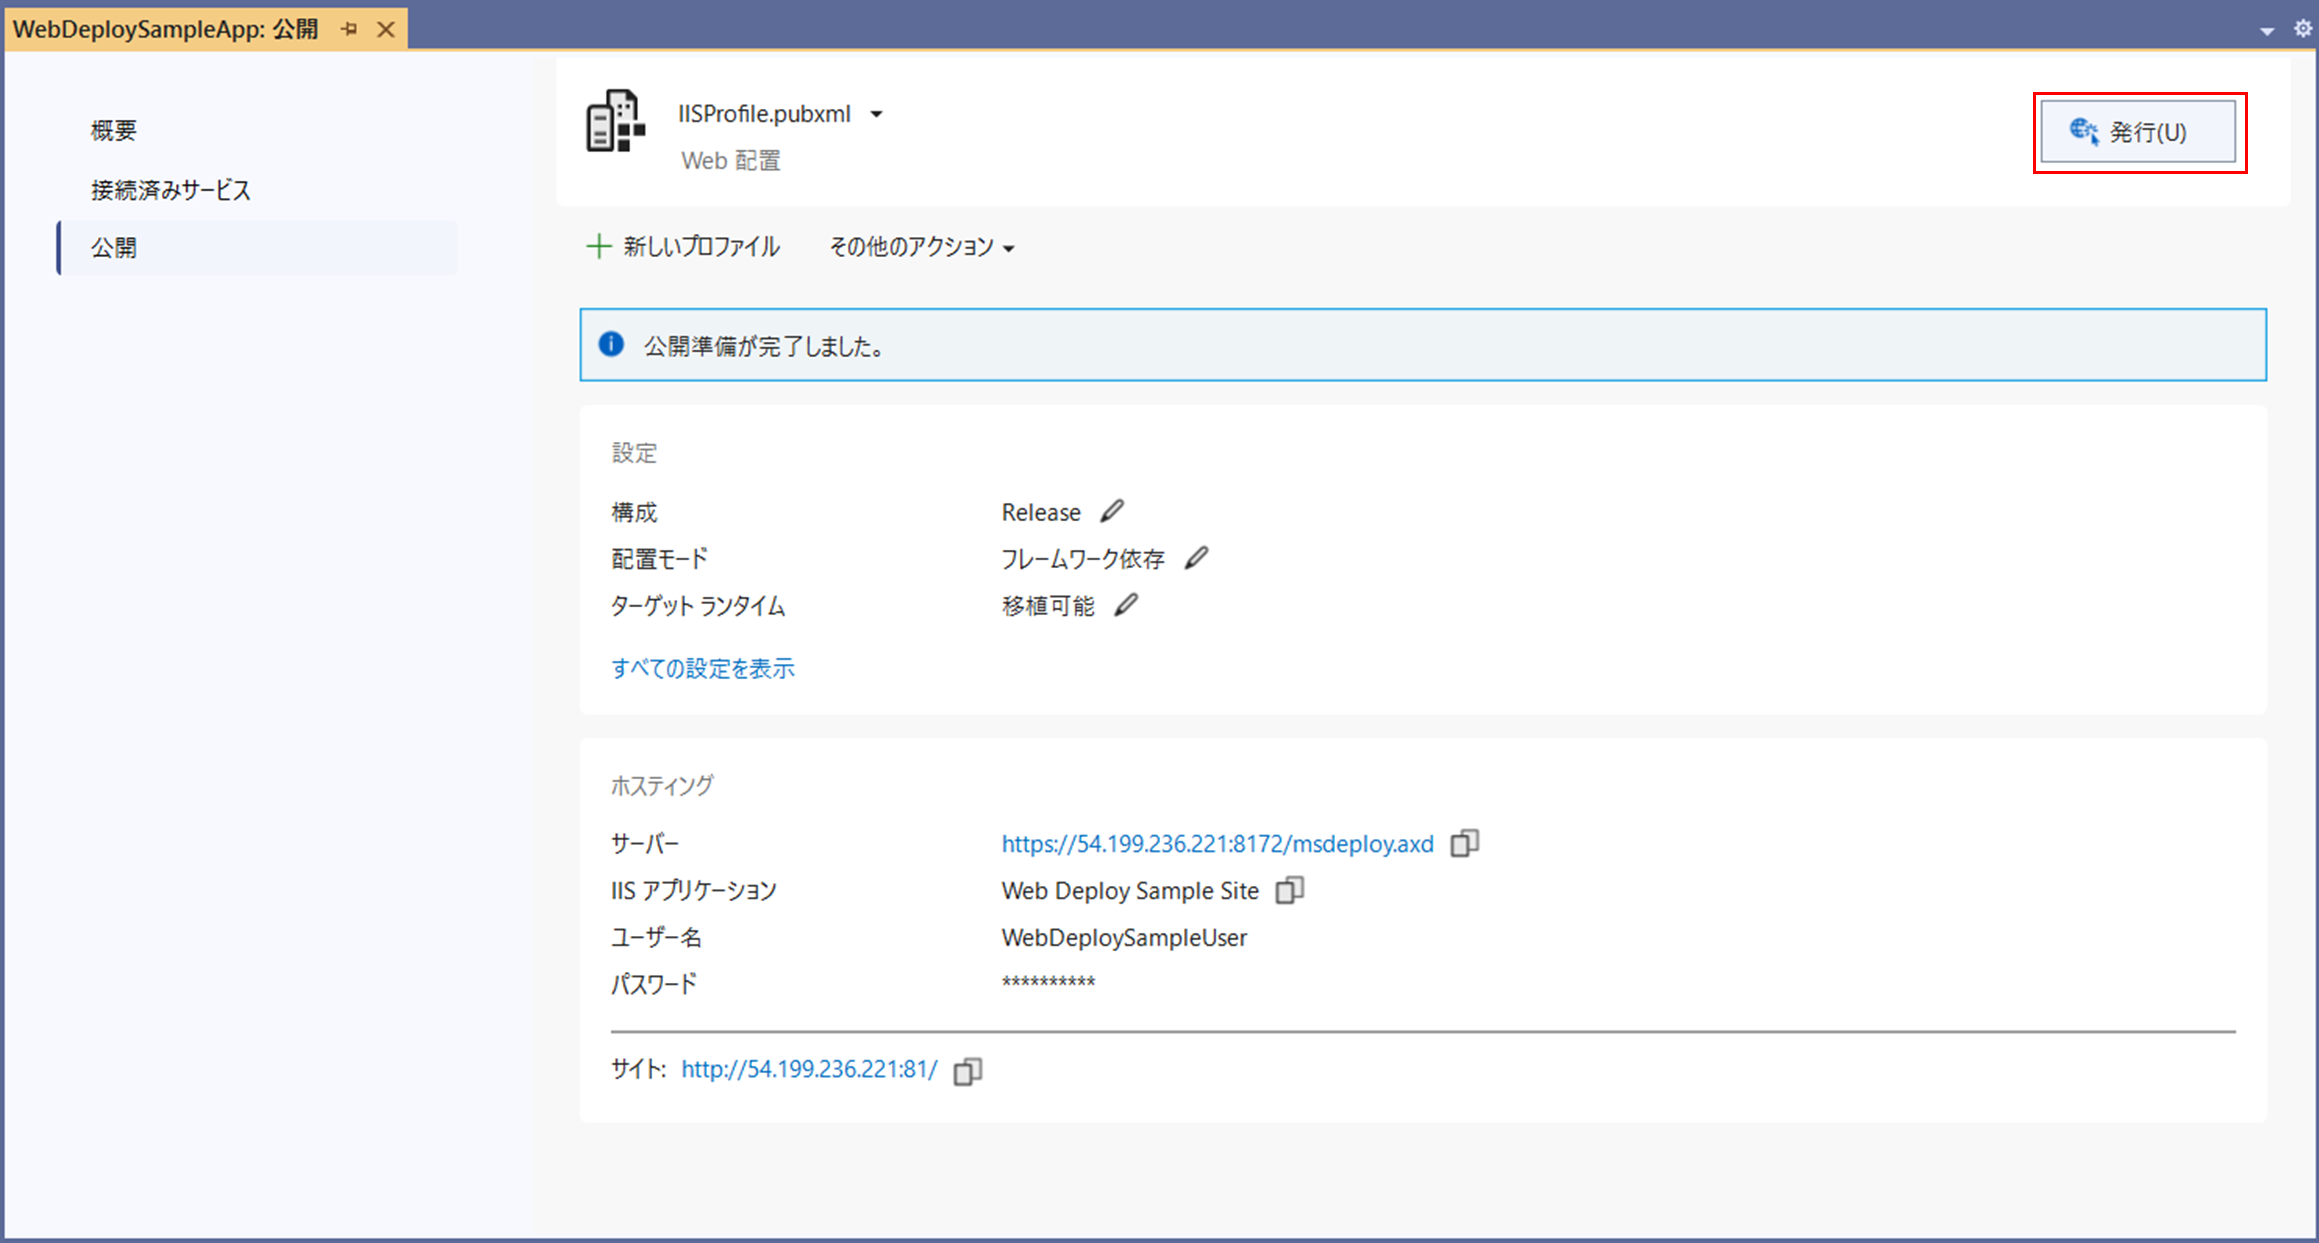Open the すべての設定を表示 link

tap(703, 668)
